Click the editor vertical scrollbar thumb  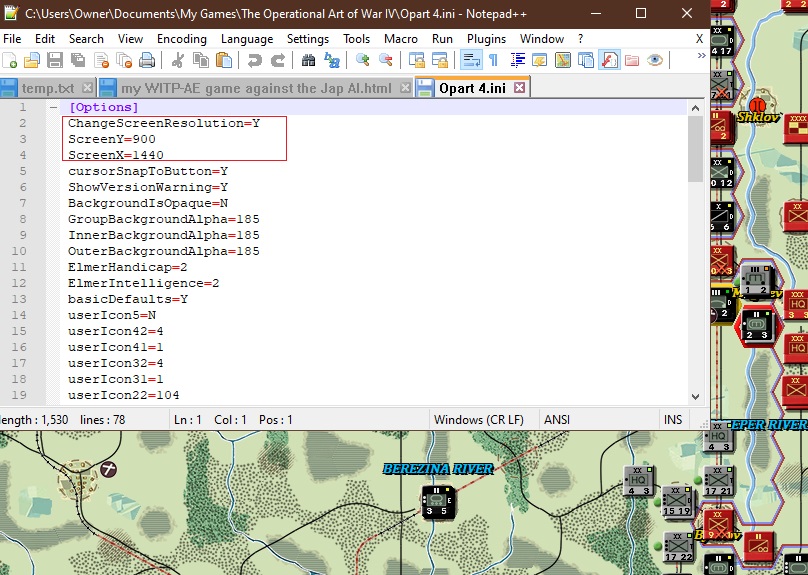[695, 149]
